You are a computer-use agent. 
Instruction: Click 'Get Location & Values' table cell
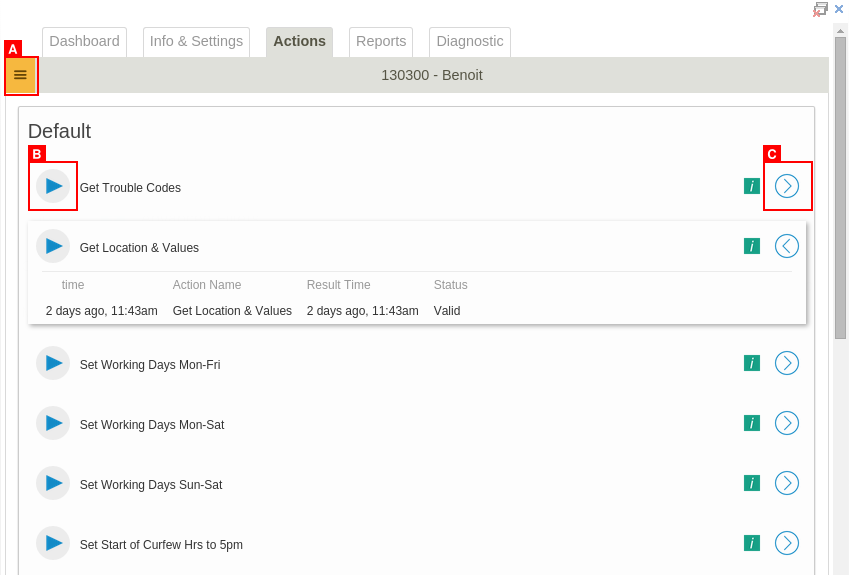coord(232,311)
